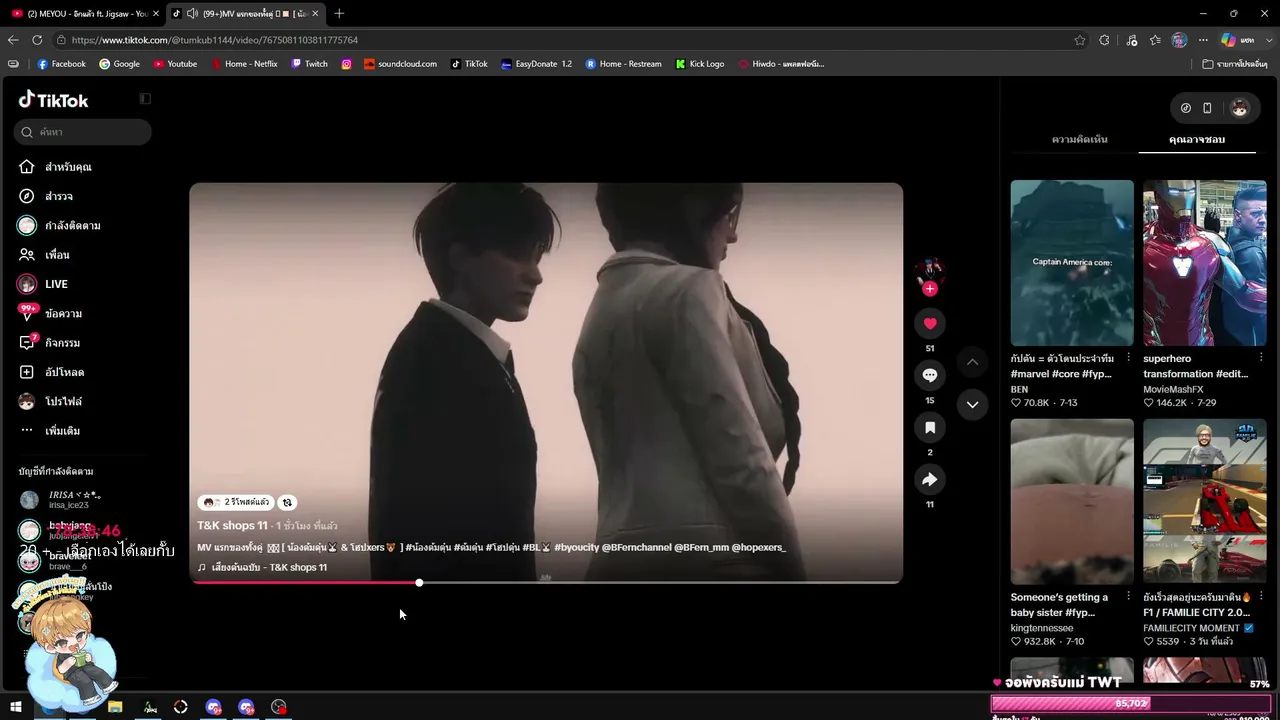Open the TikTok home logo

click(x=54, y=100)
